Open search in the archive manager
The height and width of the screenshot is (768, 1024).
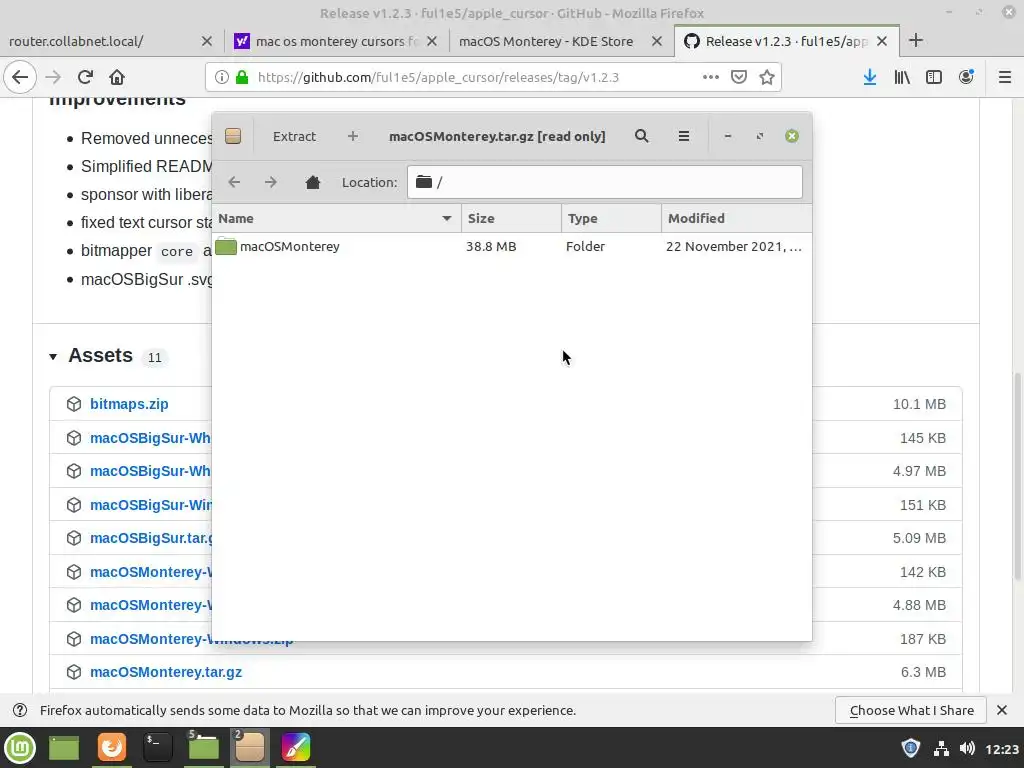pos(641,136)
